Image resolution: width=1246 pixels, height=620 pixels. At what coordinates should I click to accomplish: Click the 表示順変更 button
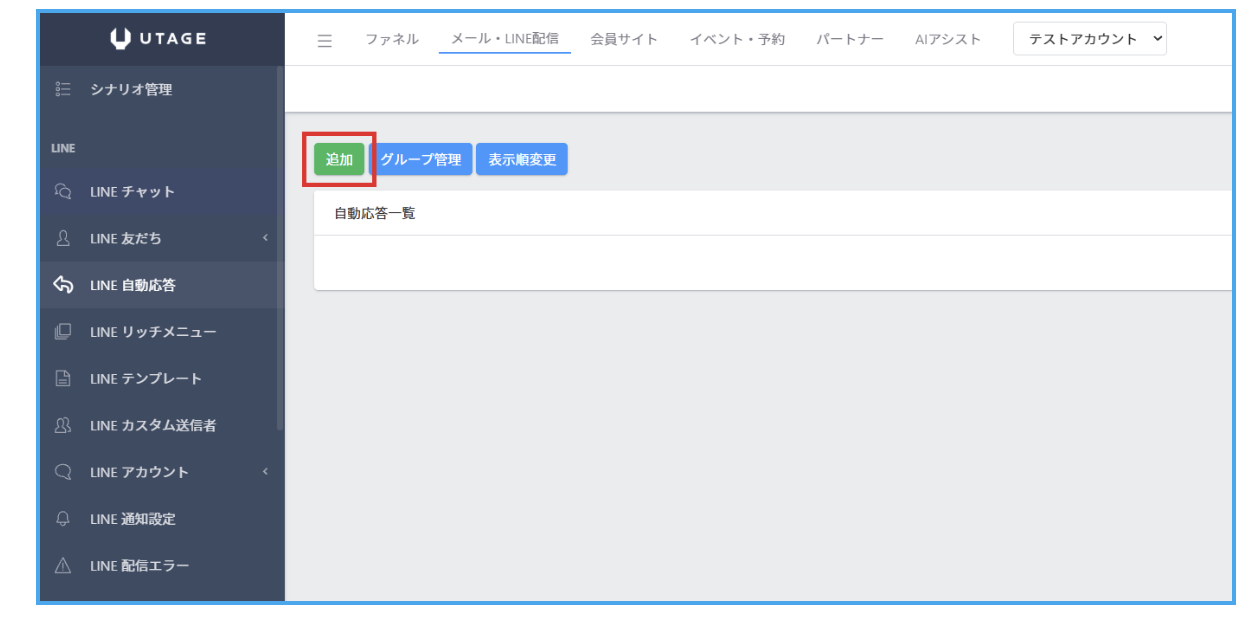pyautogui.click(x=522, y=160)
